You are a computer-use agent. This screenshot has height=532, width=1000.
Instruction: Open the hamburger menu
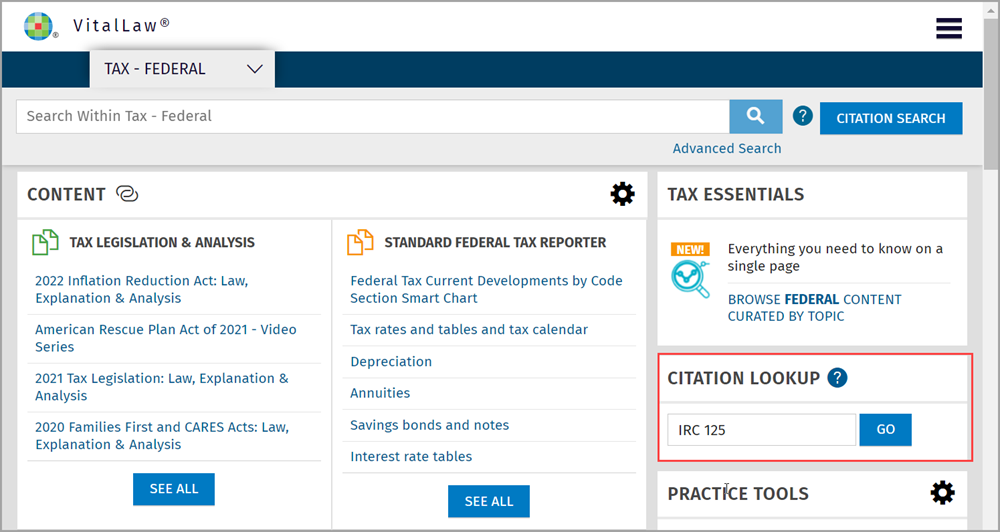948,28
